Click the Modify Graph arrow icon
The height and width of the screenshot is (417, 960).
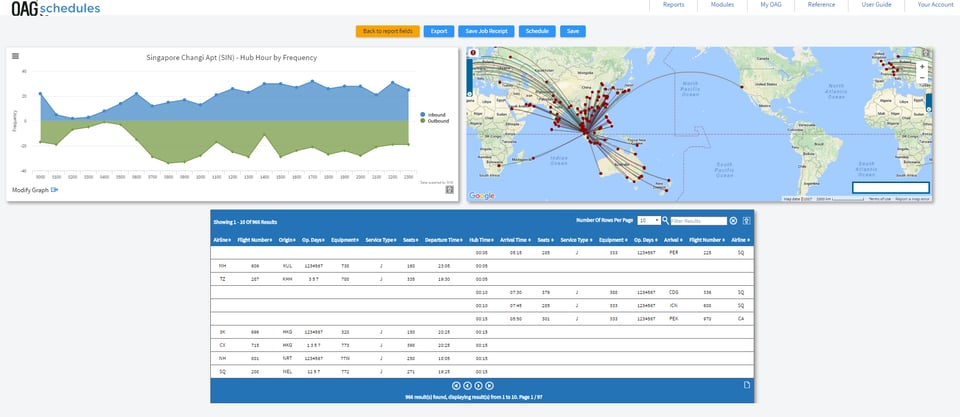[54, 190]
